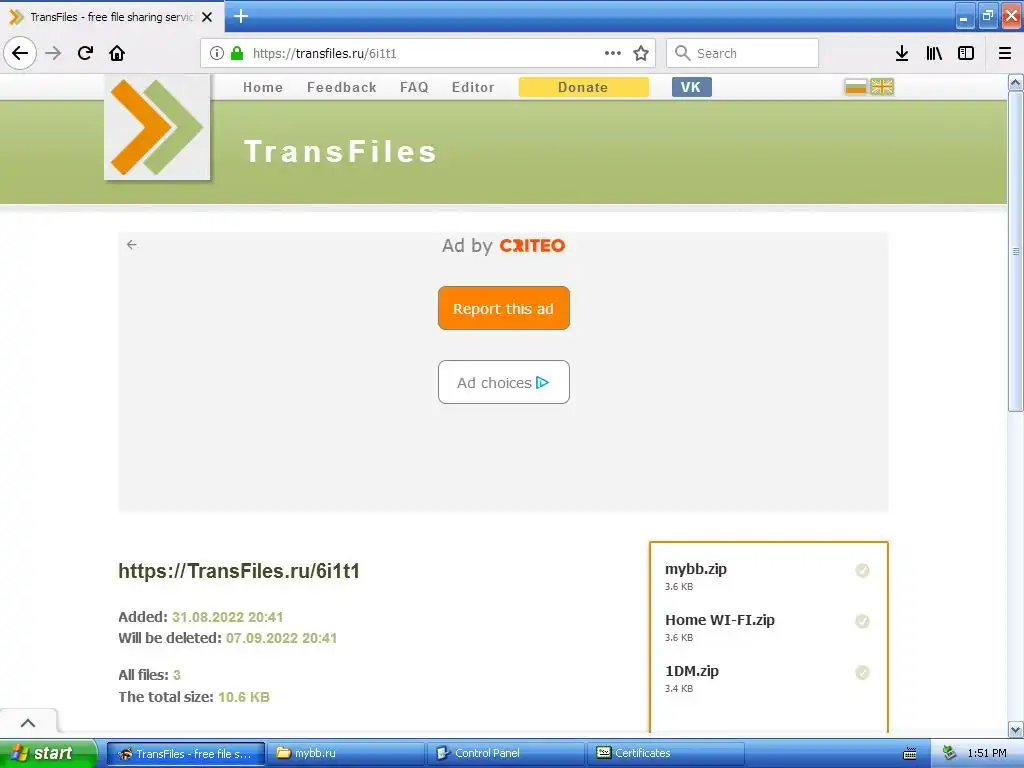Click the address bar URL field

coord(428,53)
